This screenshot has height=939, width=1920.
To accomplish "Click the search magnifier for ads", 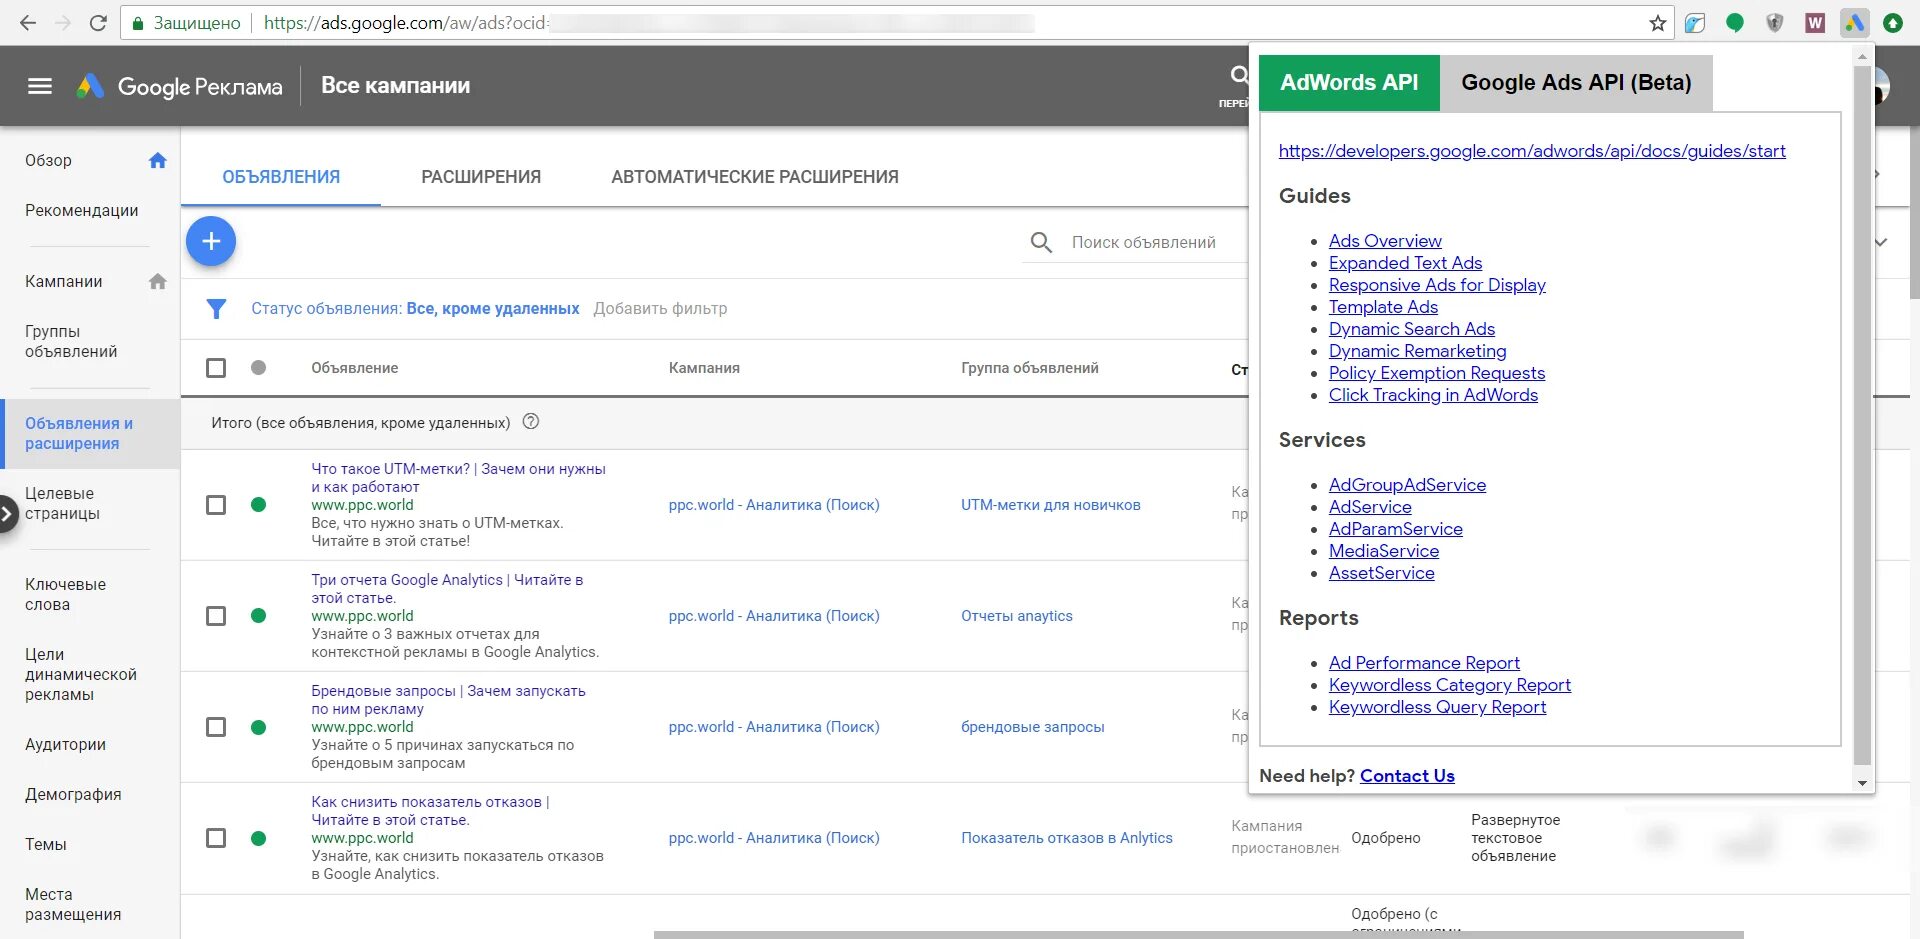I will pyautogui.click(x=1041, y=242).
